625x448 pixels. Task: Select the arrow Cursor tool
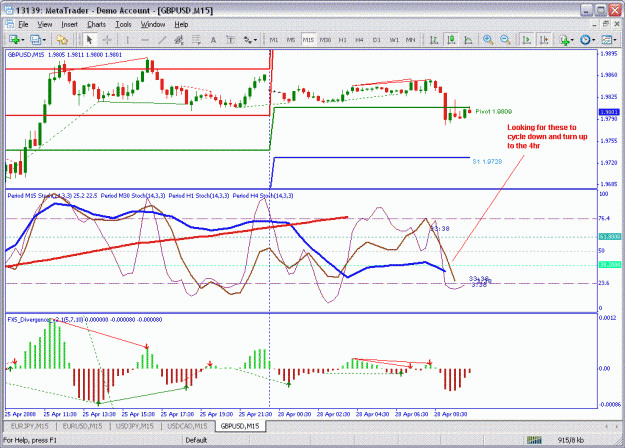(x=89, y=39)
